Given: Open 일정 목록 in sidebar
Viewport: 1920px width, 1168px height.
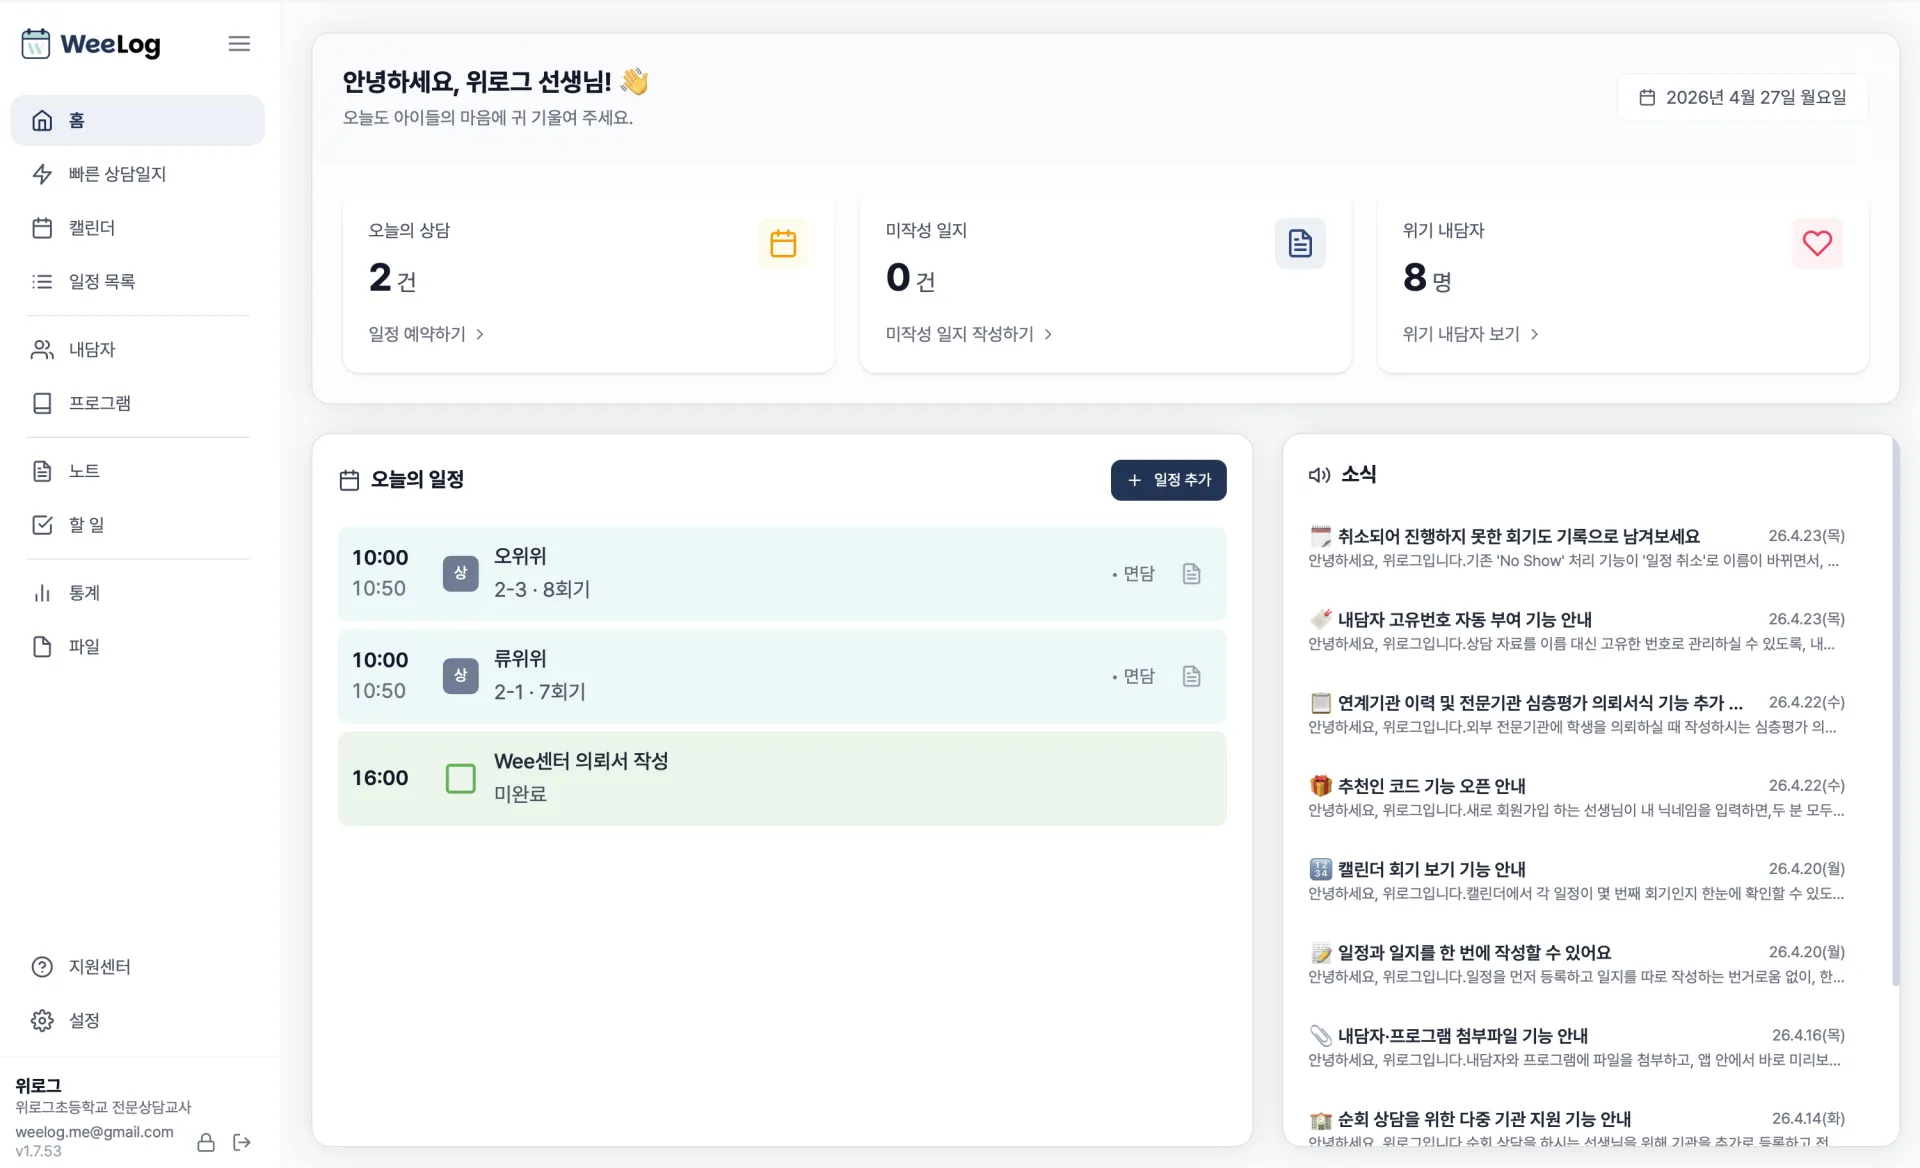Looking at the screenshot, I should [x=137, y=282].
